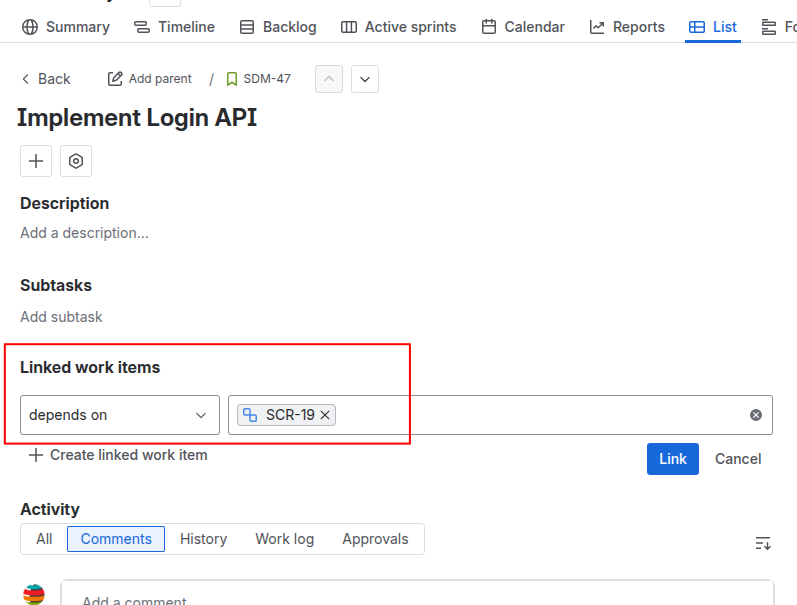
Task: Select the List tab
Action: tap(713, 27)
